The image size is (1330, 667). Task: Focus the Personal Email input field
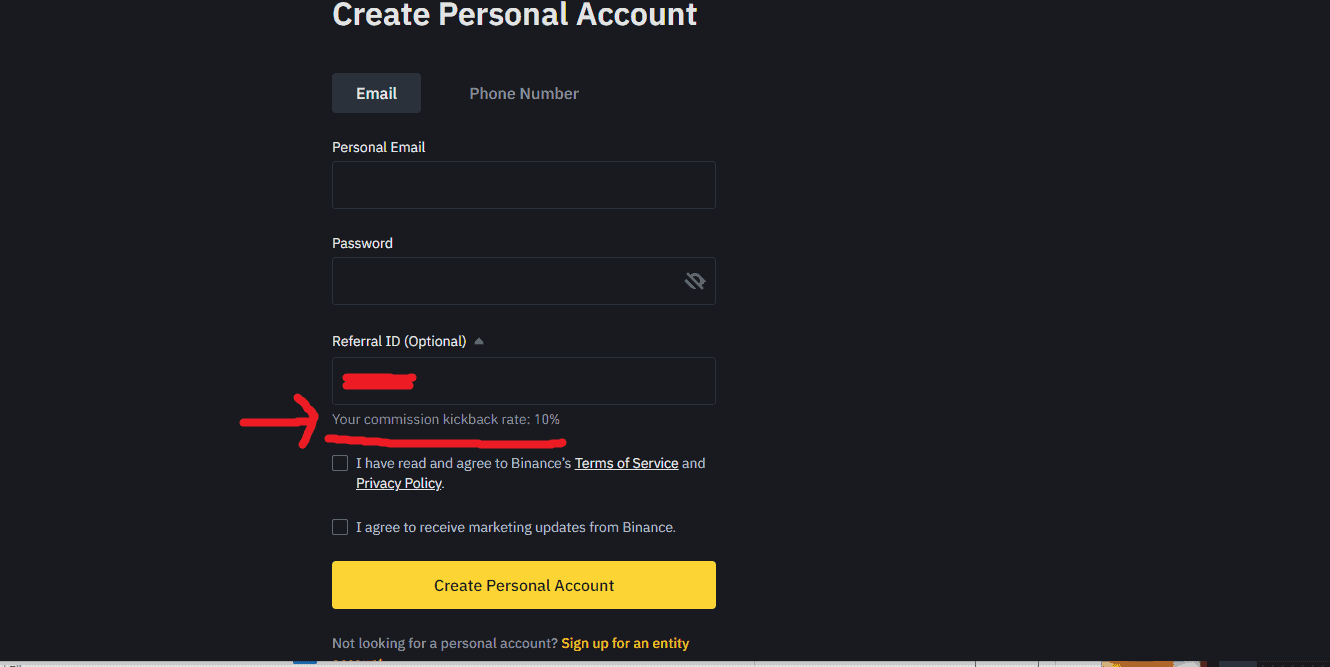[524, 185]
